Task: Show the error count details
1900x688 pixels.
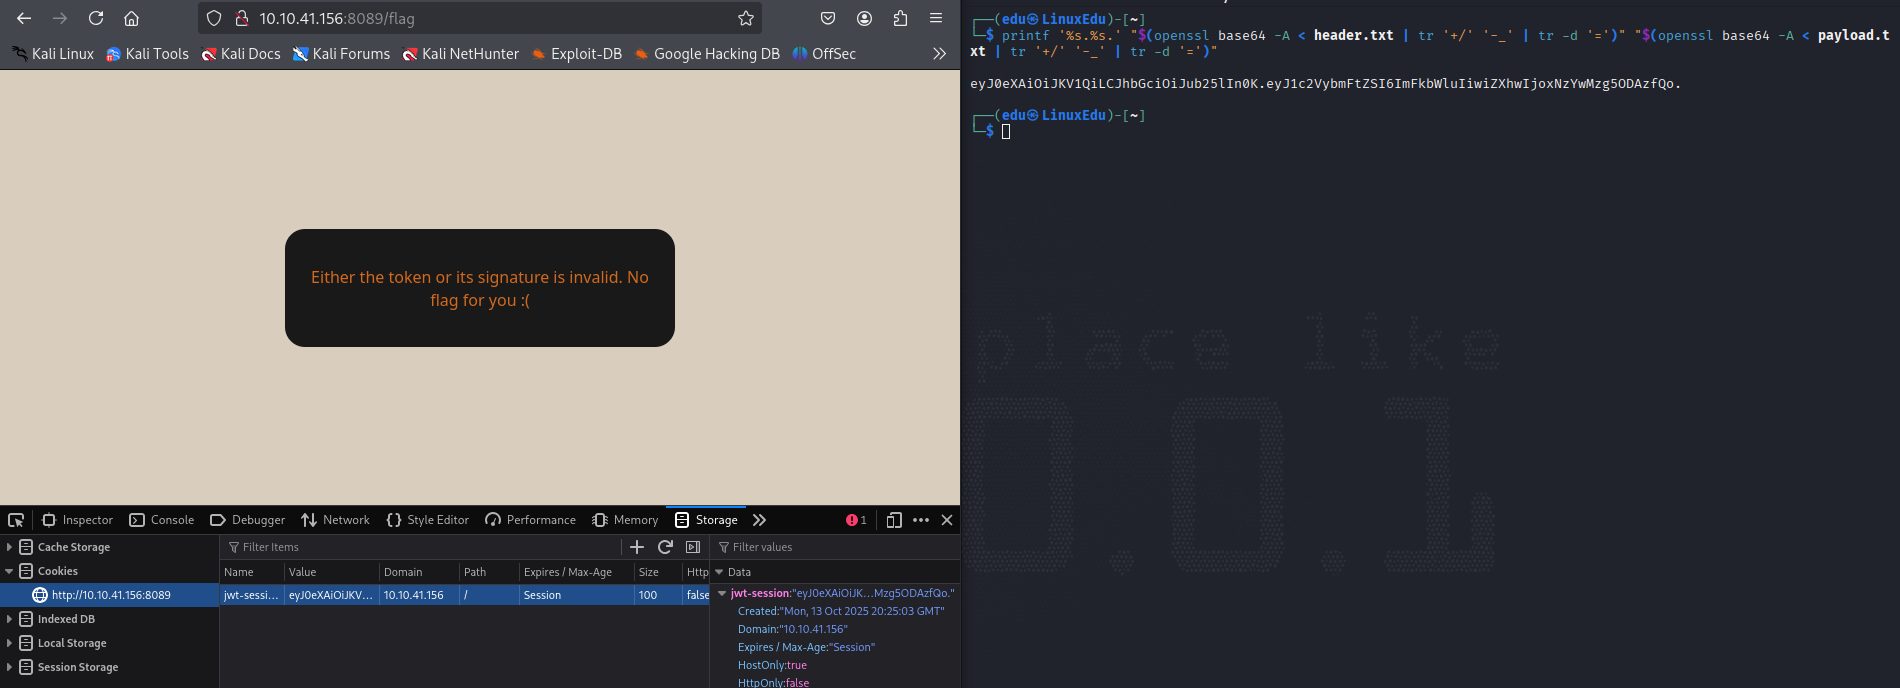Action: pyautogui.click(x=856, y=520)
